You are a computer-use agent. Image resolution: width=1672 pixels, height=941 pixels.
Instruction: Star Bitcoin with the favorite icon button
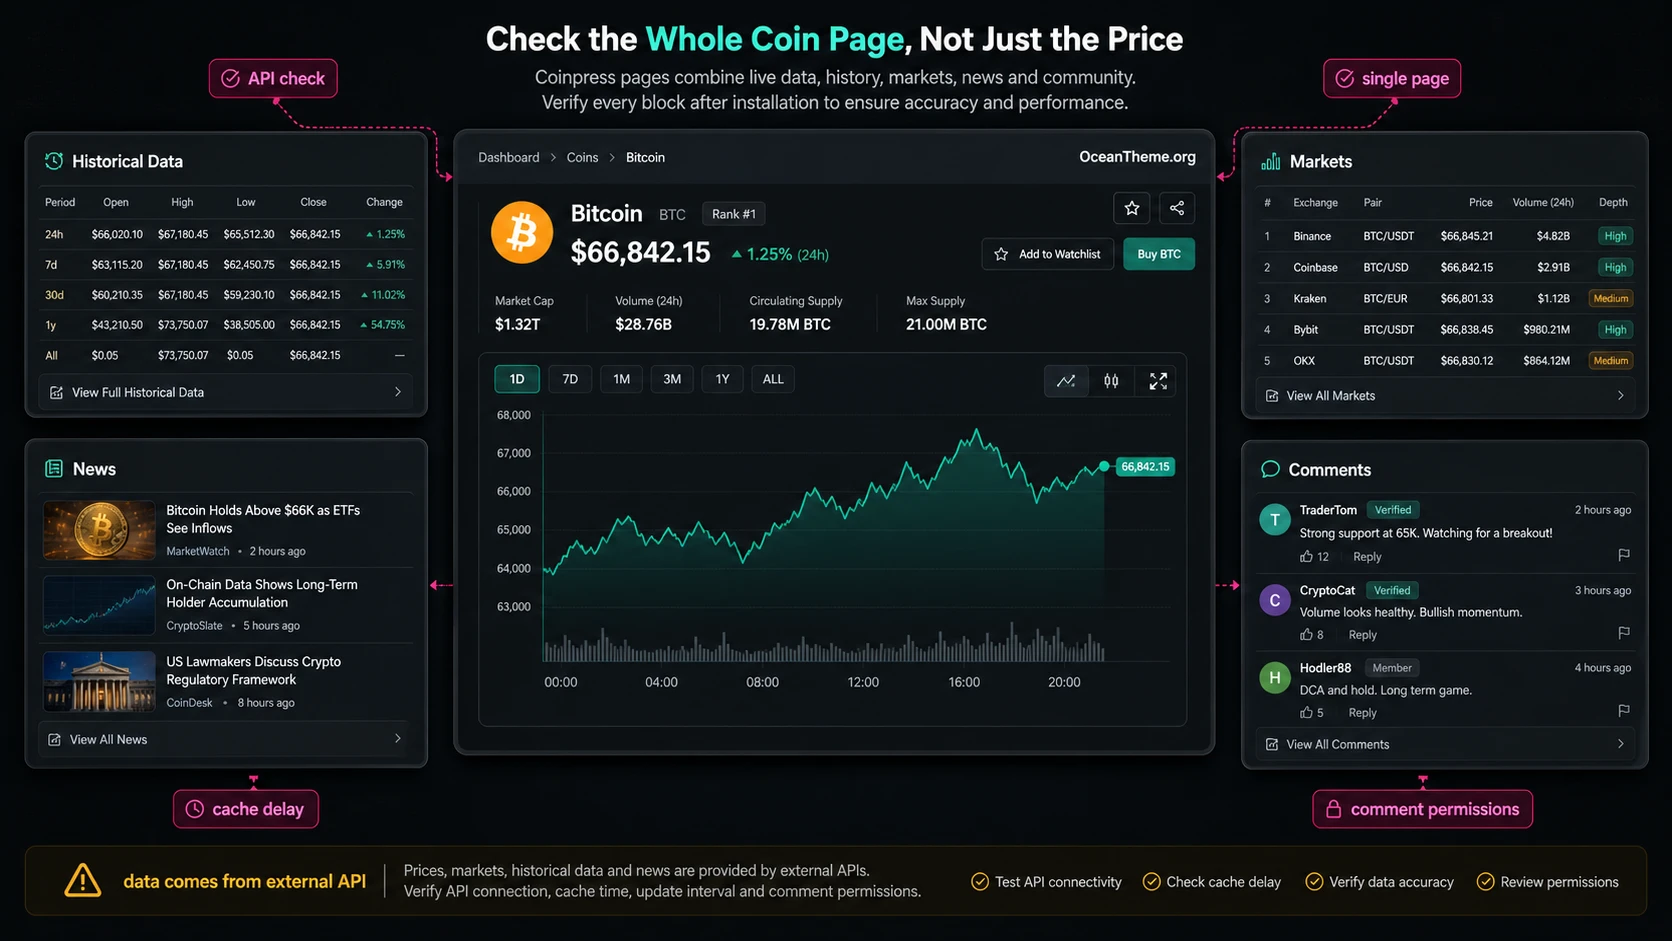(x=1131, y=208)
